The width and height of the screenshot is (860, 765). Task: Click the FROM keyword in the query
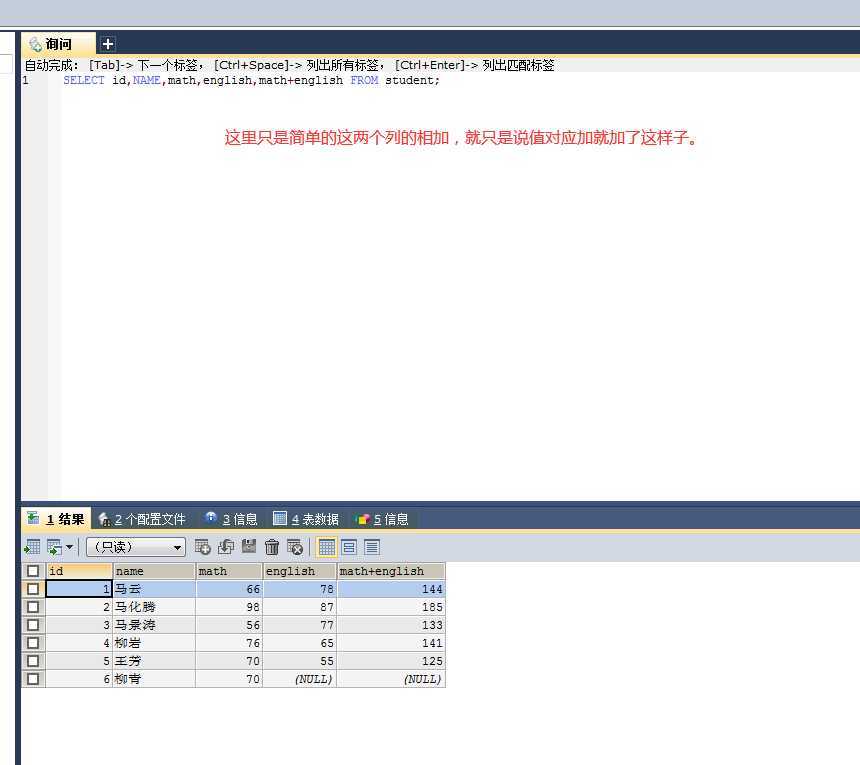[364, 80]
